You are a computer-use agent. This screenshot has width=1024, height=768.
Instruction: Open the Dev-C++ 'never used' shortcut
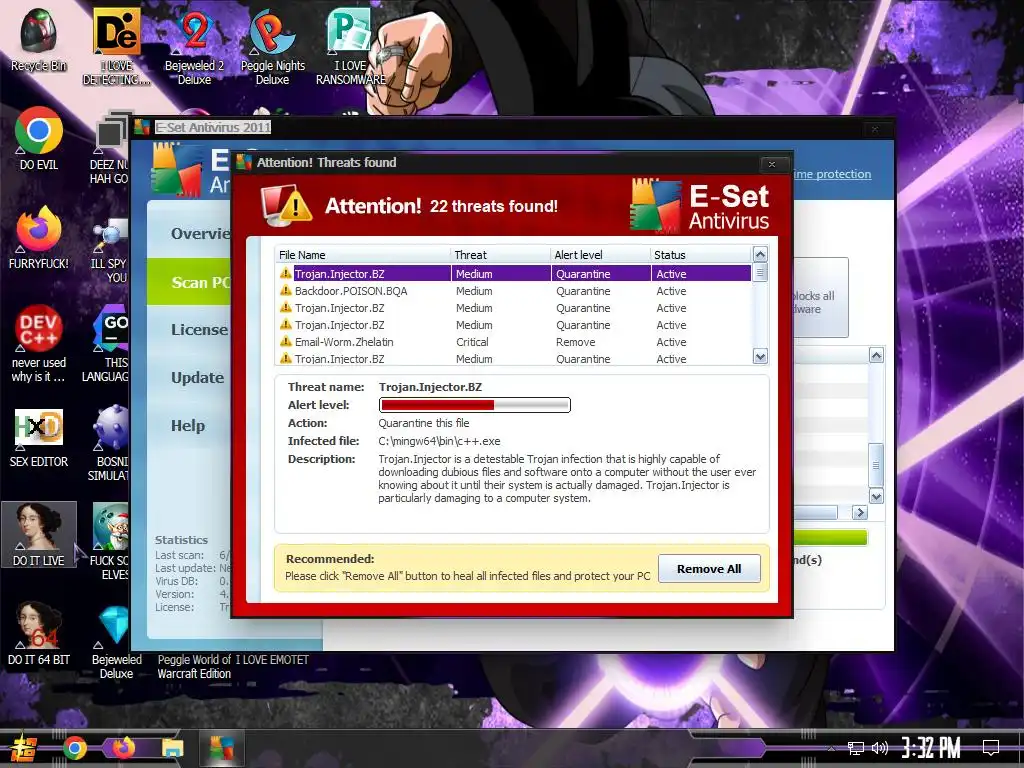(39, 343)
